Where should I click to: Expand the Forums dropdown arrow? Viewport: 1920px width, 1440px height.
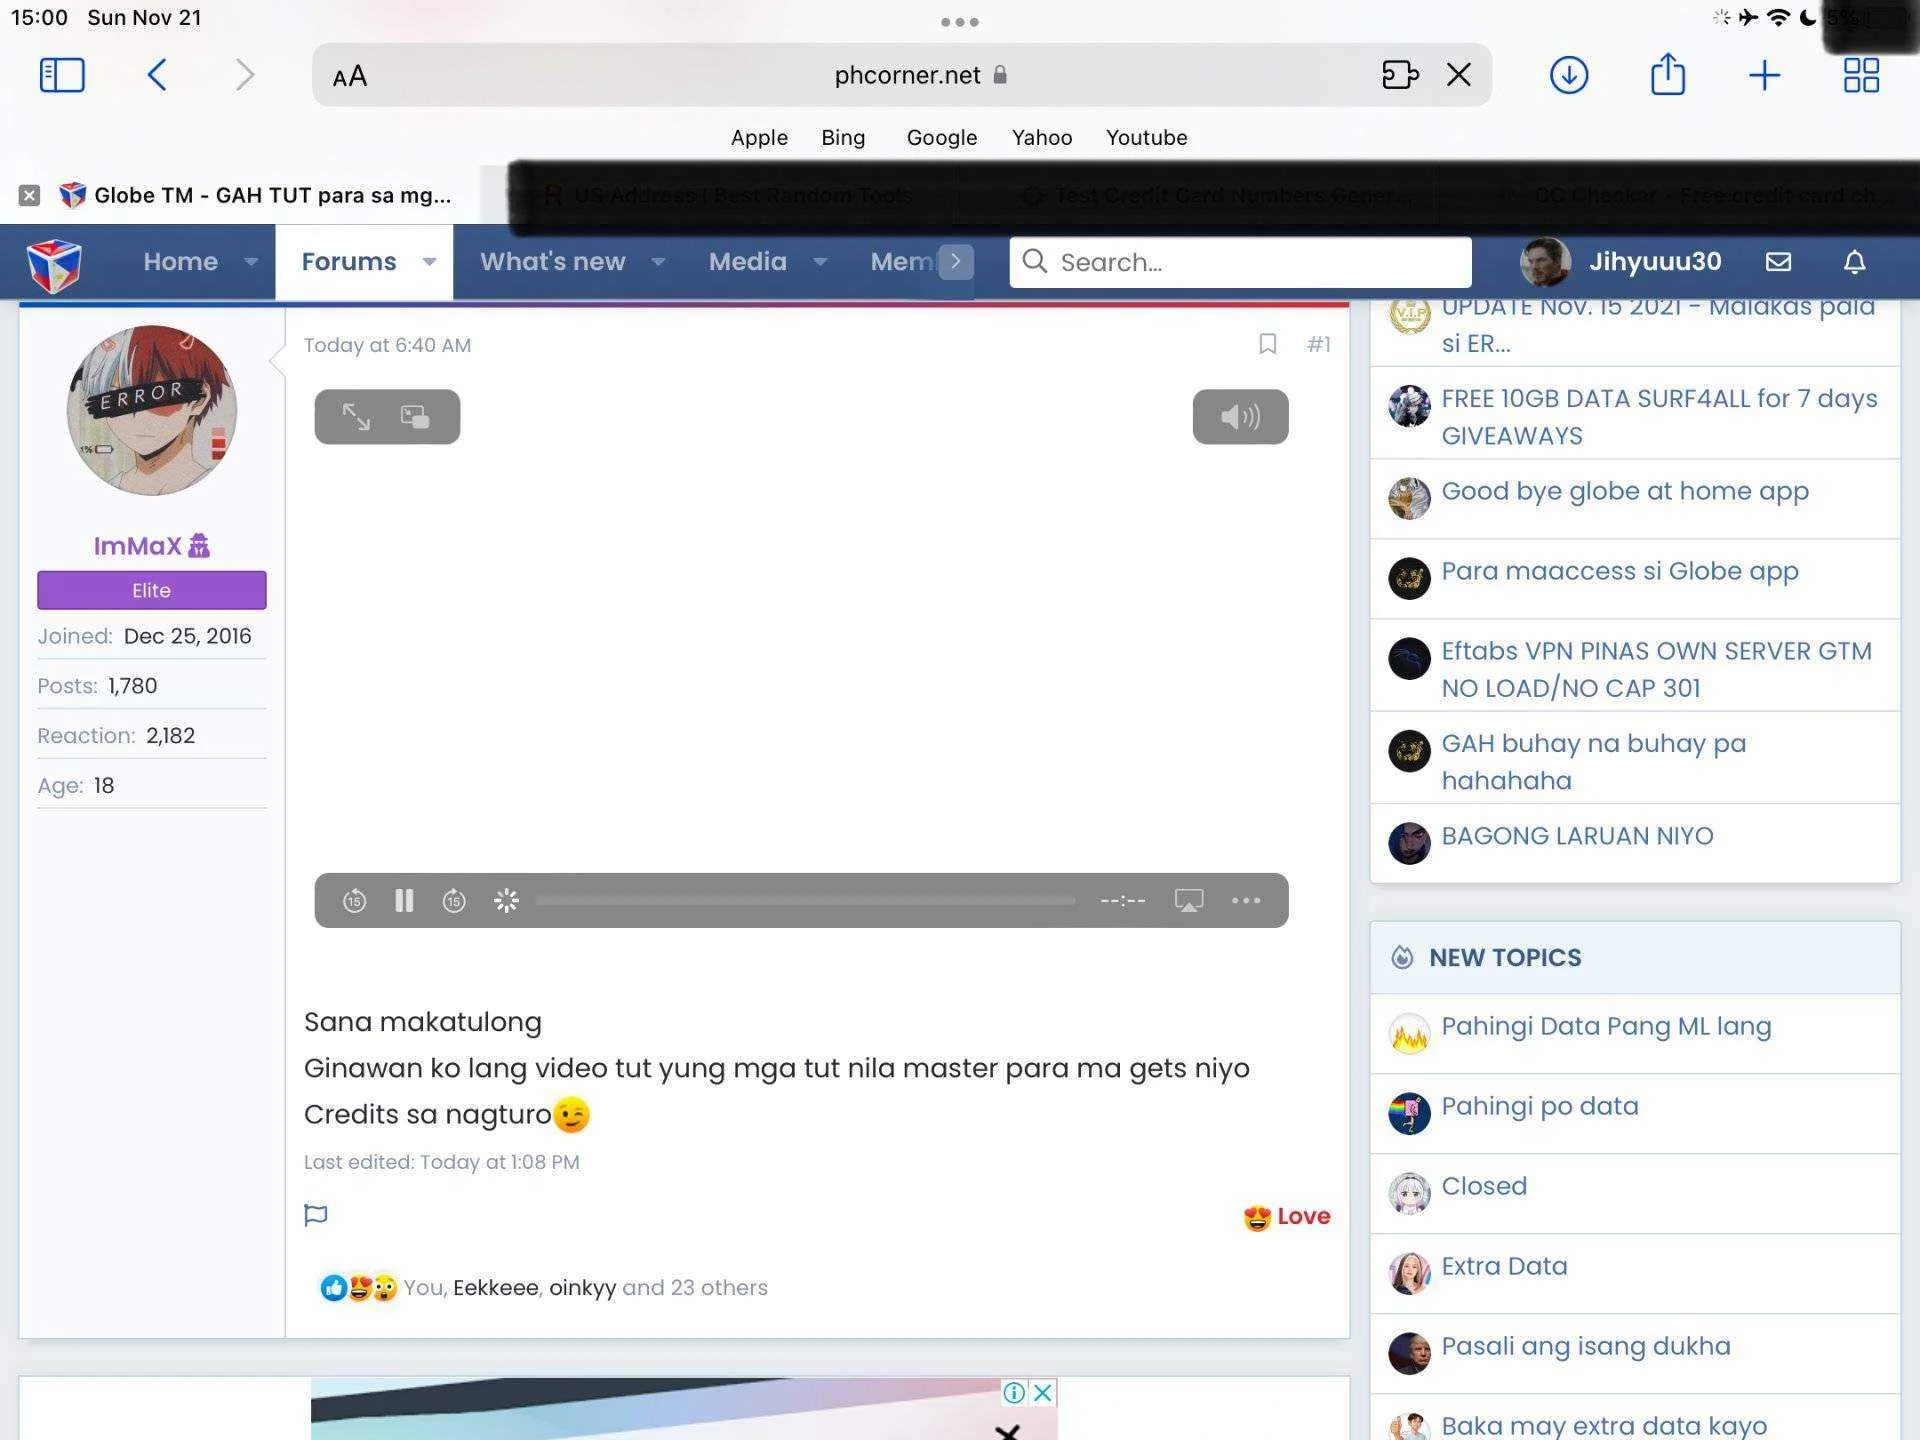[x=429, y=262]
